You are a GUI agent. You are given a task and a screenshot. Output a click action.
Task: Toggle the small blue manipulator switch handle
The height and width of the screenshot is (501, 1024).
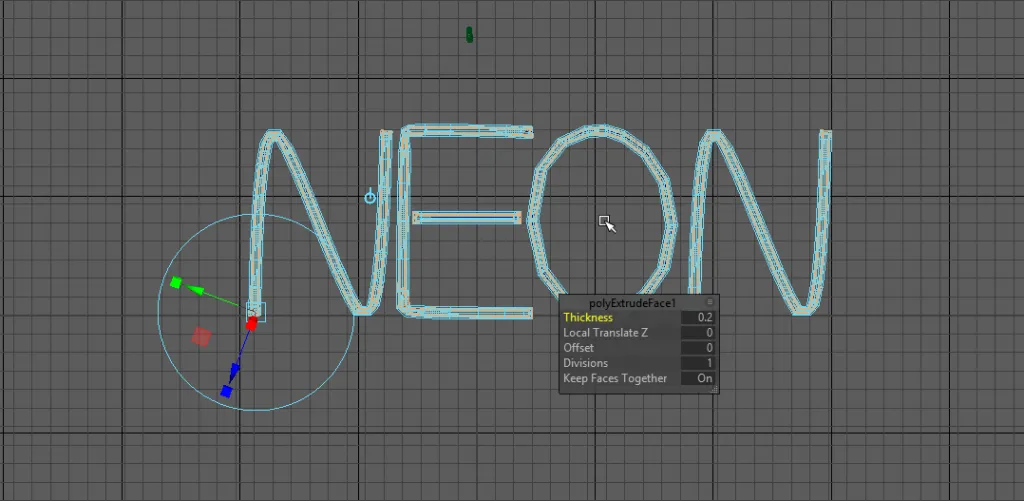[x=370, y=197]
